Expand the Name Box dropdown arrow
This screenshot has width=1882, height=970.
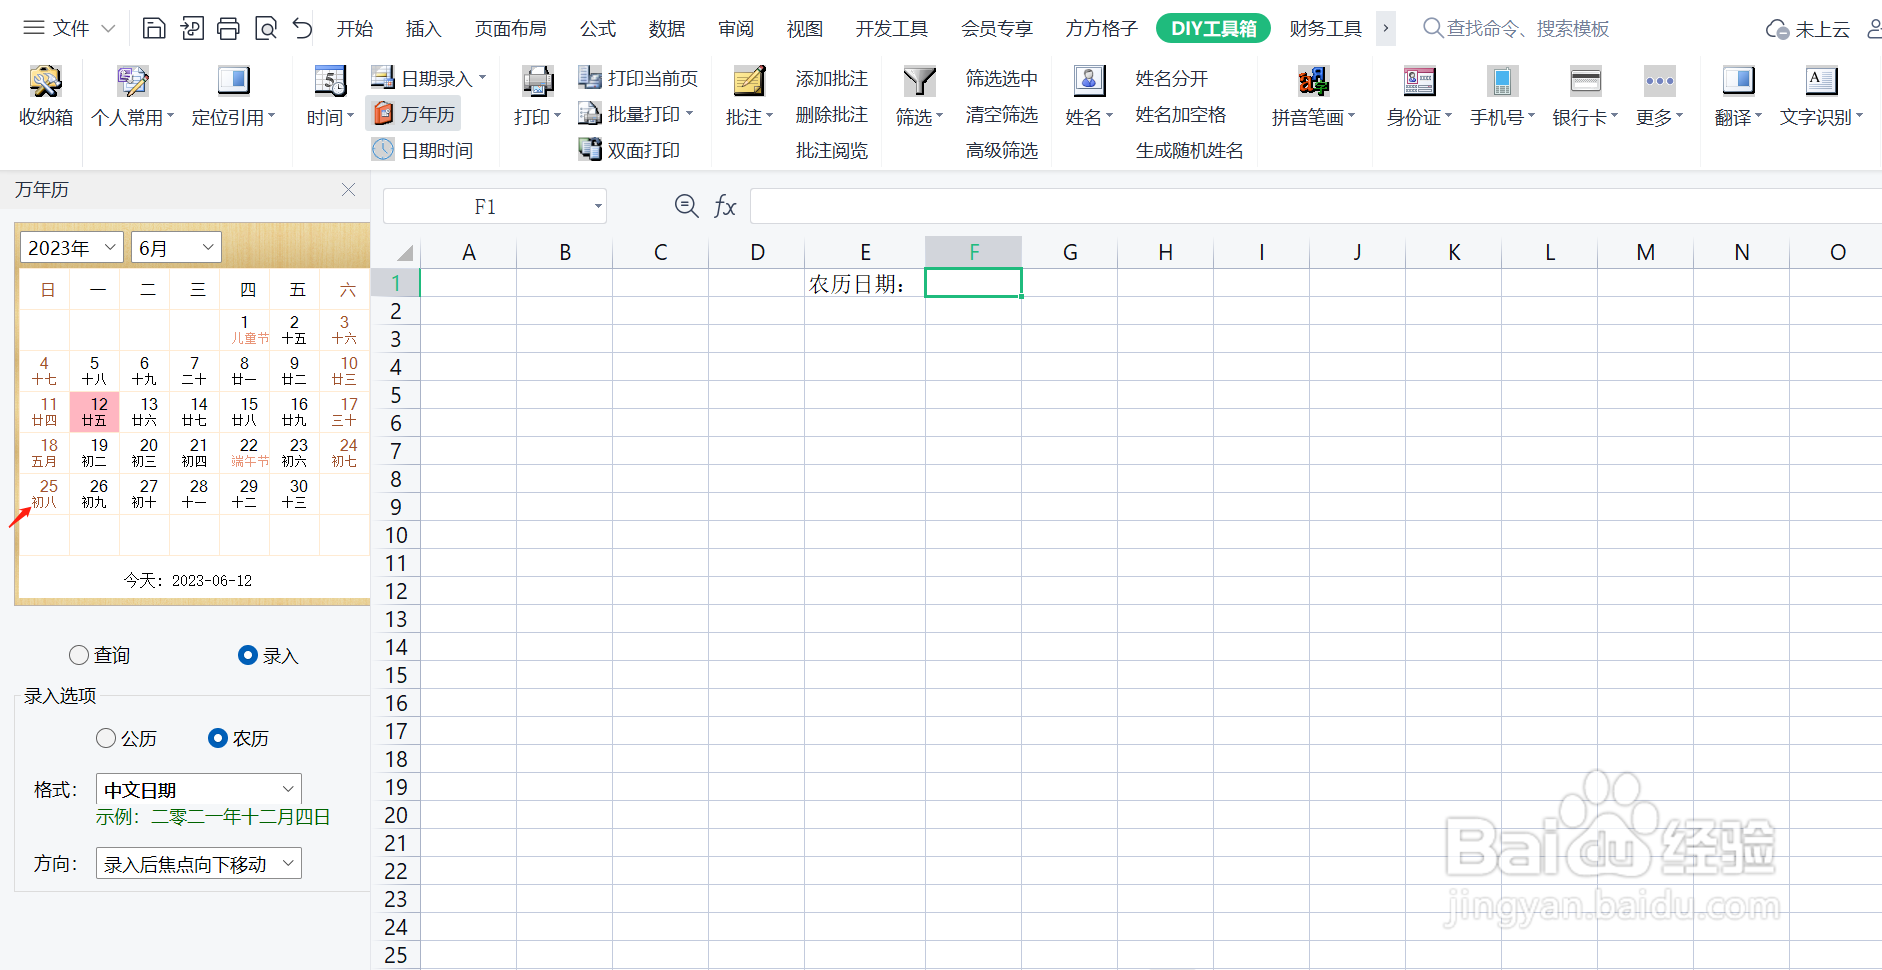[x=598, y=207]
